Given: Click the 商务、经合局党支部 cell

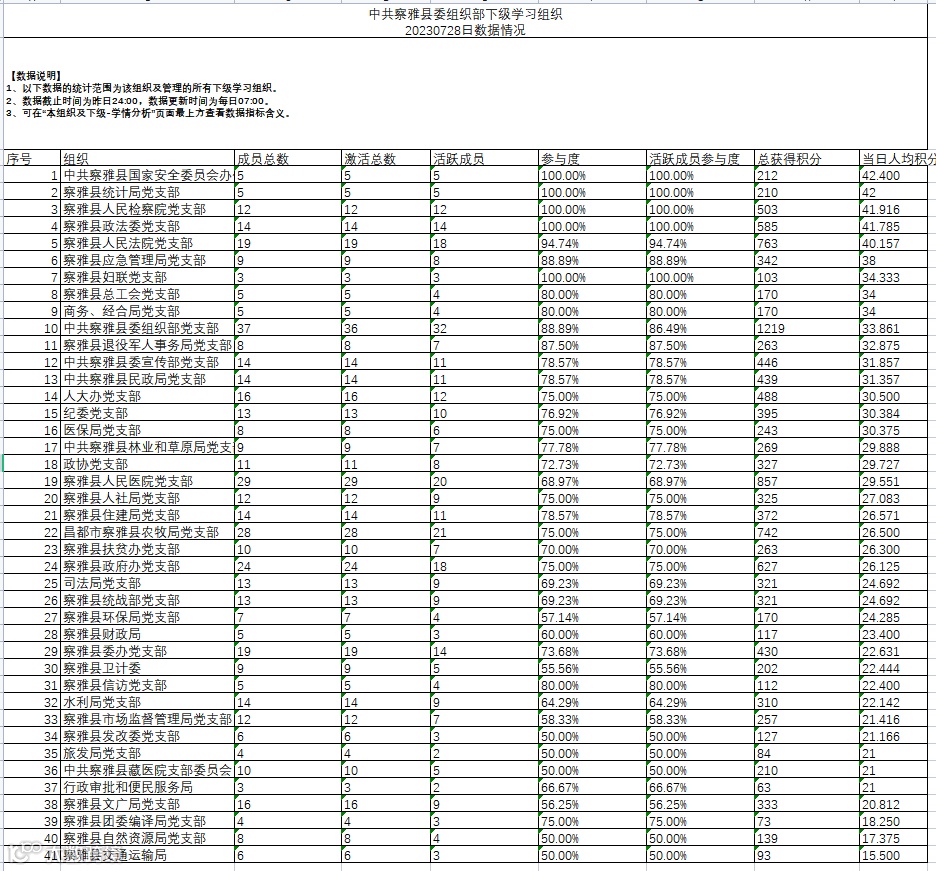Looking at the screenshot, I should pos(147,312).
